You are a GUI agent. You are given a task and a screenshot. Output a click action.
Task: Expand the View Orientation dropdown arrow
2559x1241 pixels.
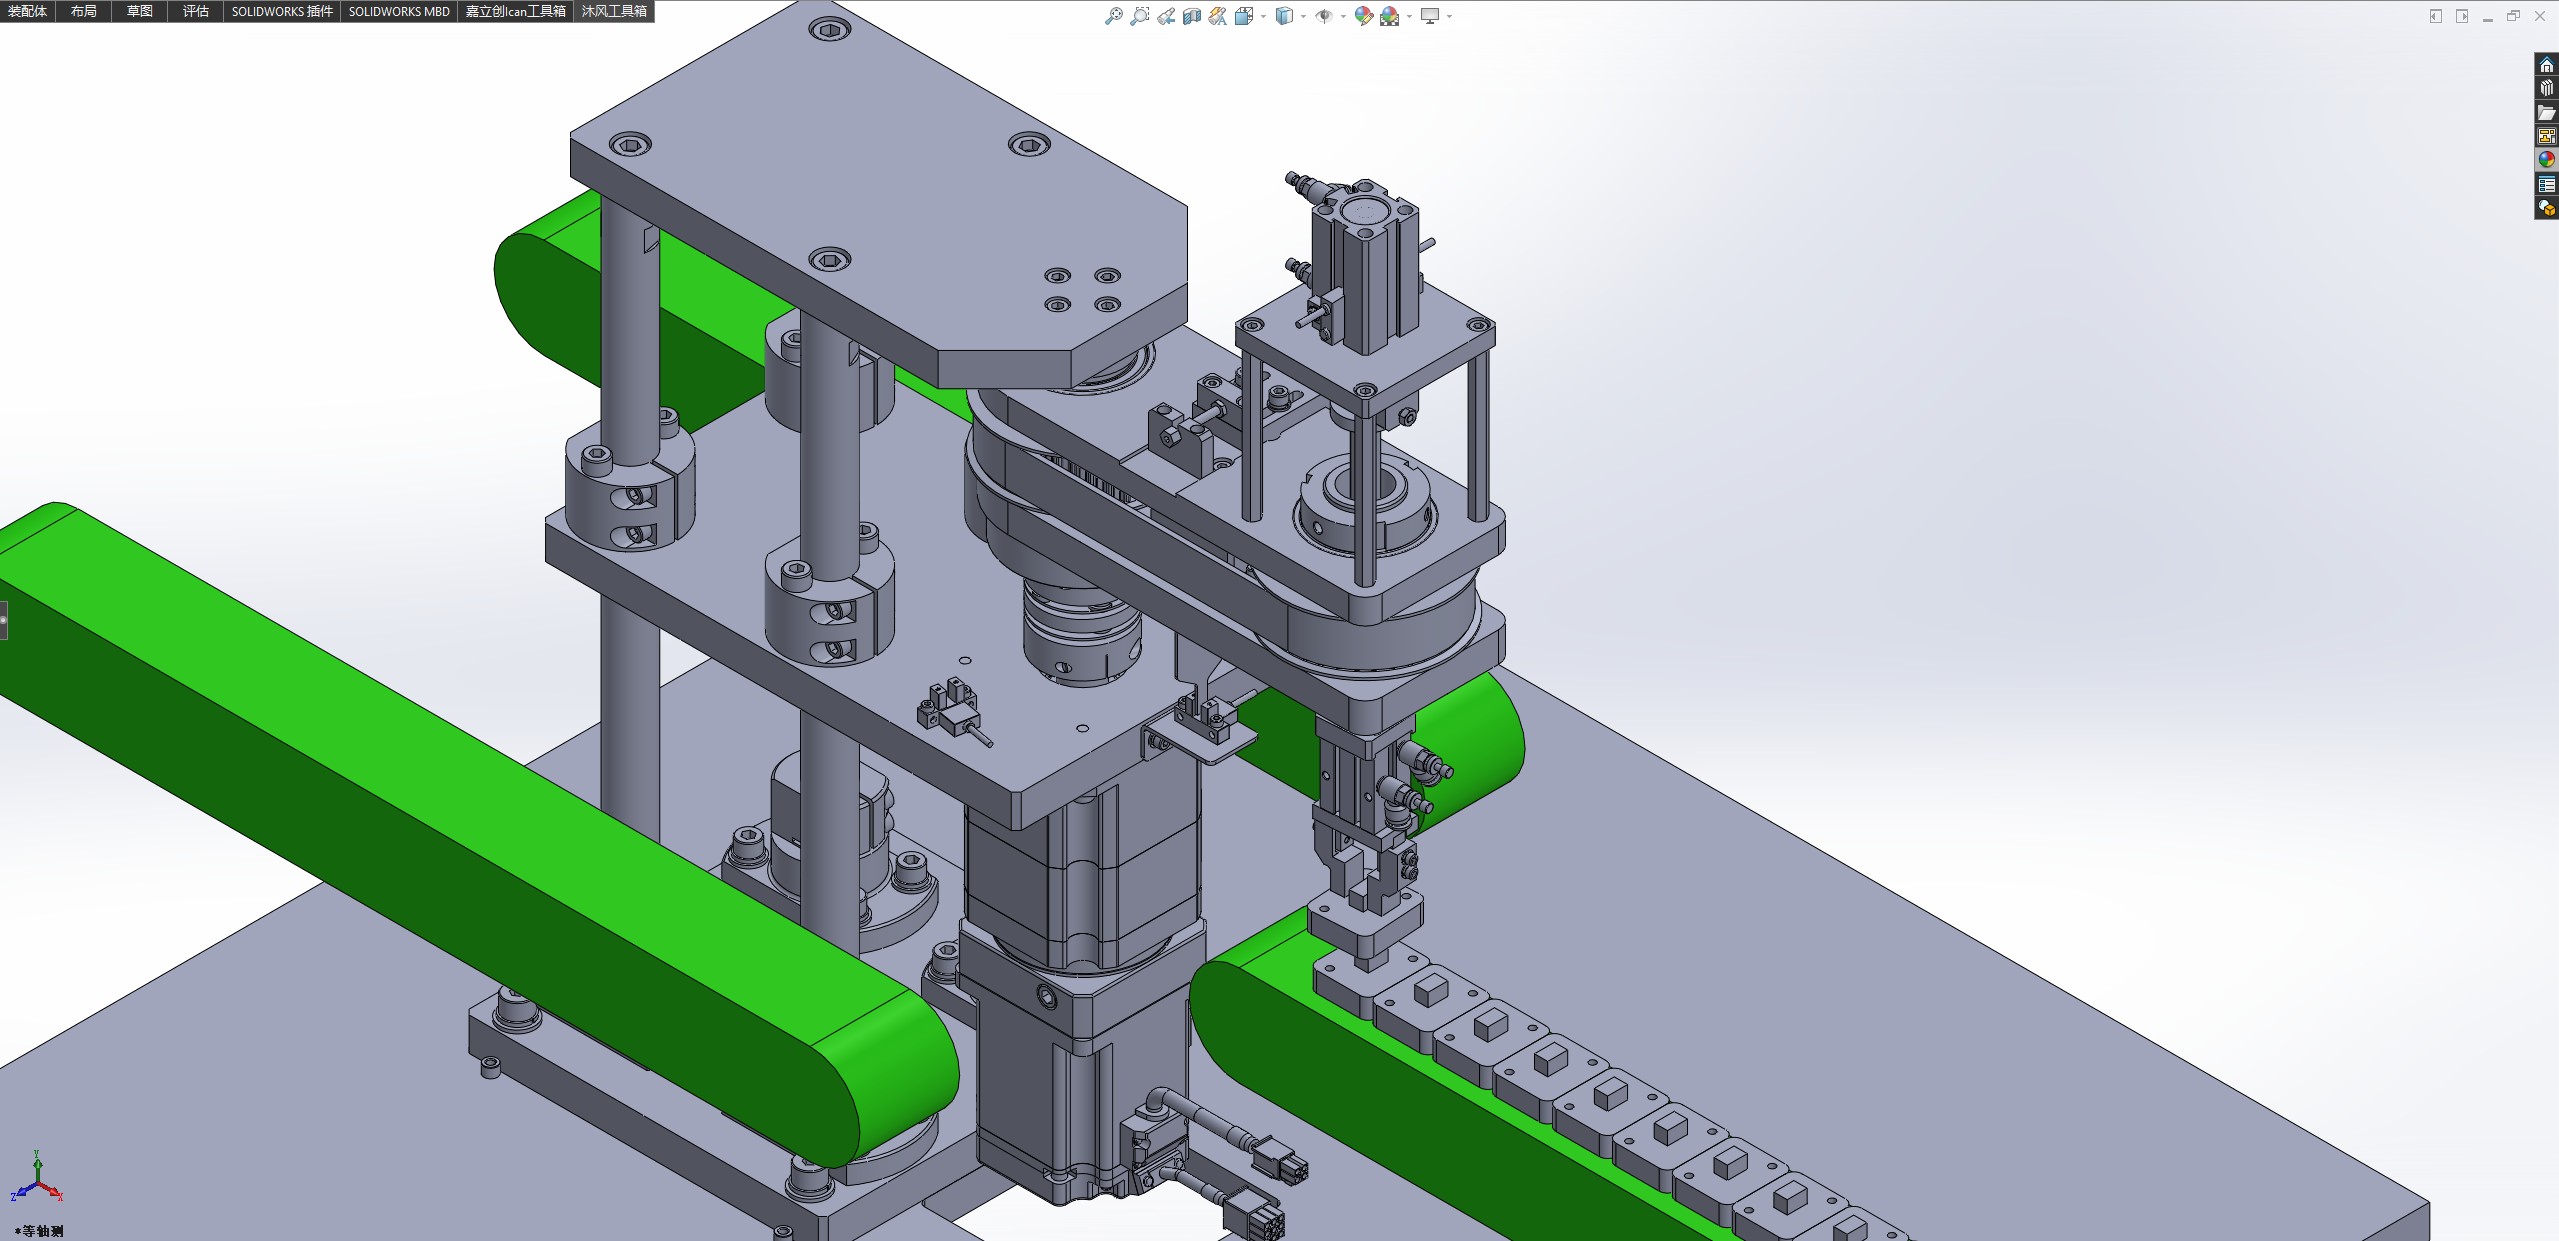click(1264, 16)
